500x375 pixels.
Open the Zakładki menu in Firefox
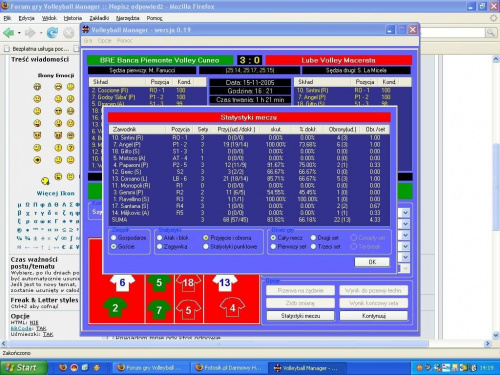(x=99, y=18)
